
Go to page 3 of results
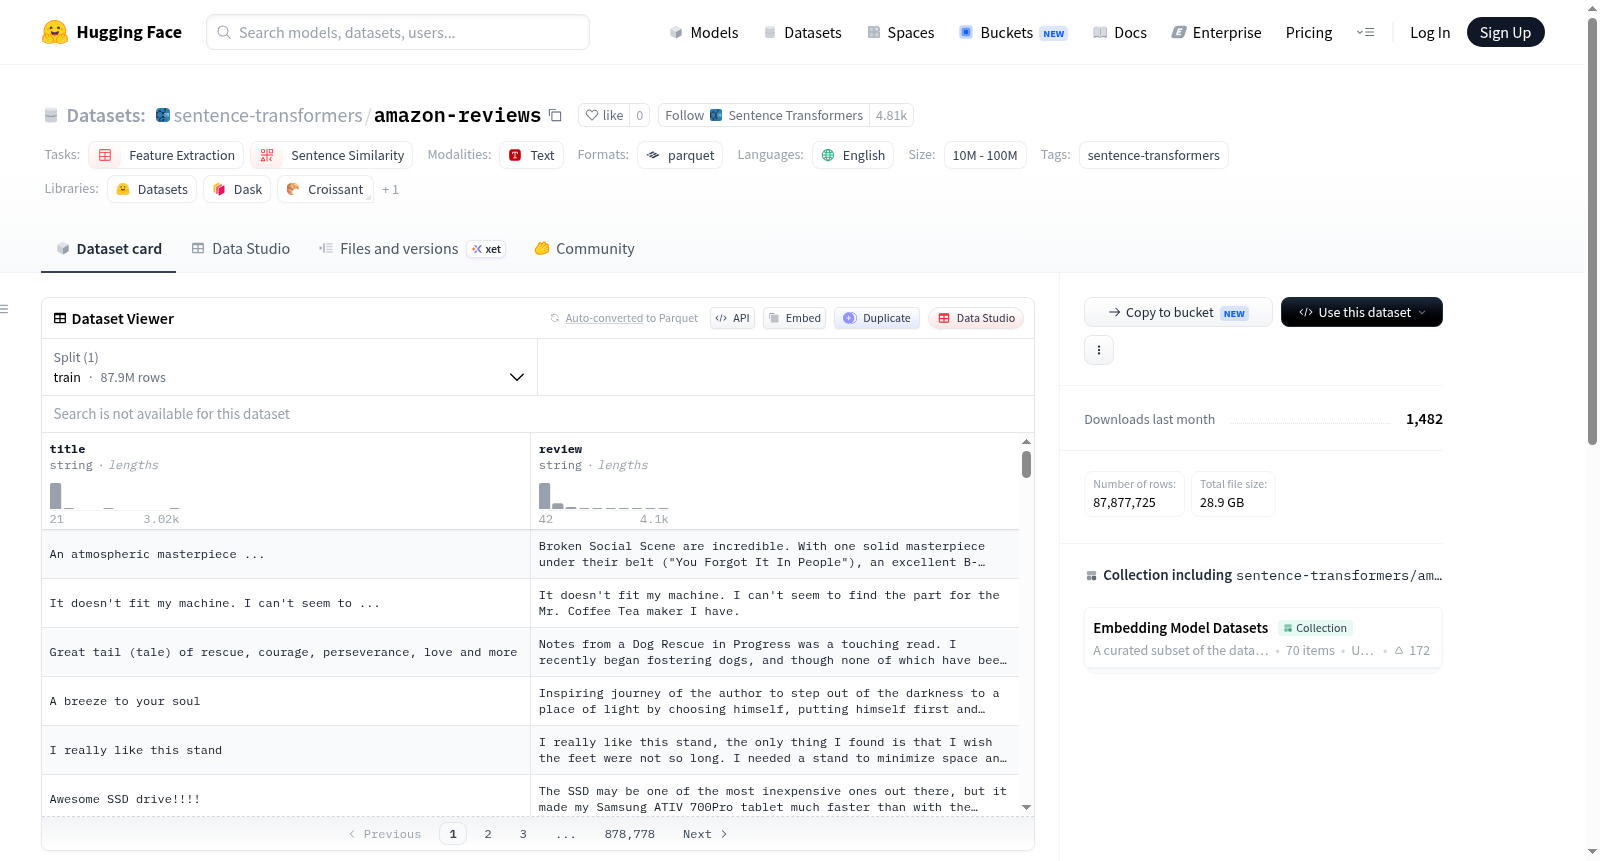[523, 834]
